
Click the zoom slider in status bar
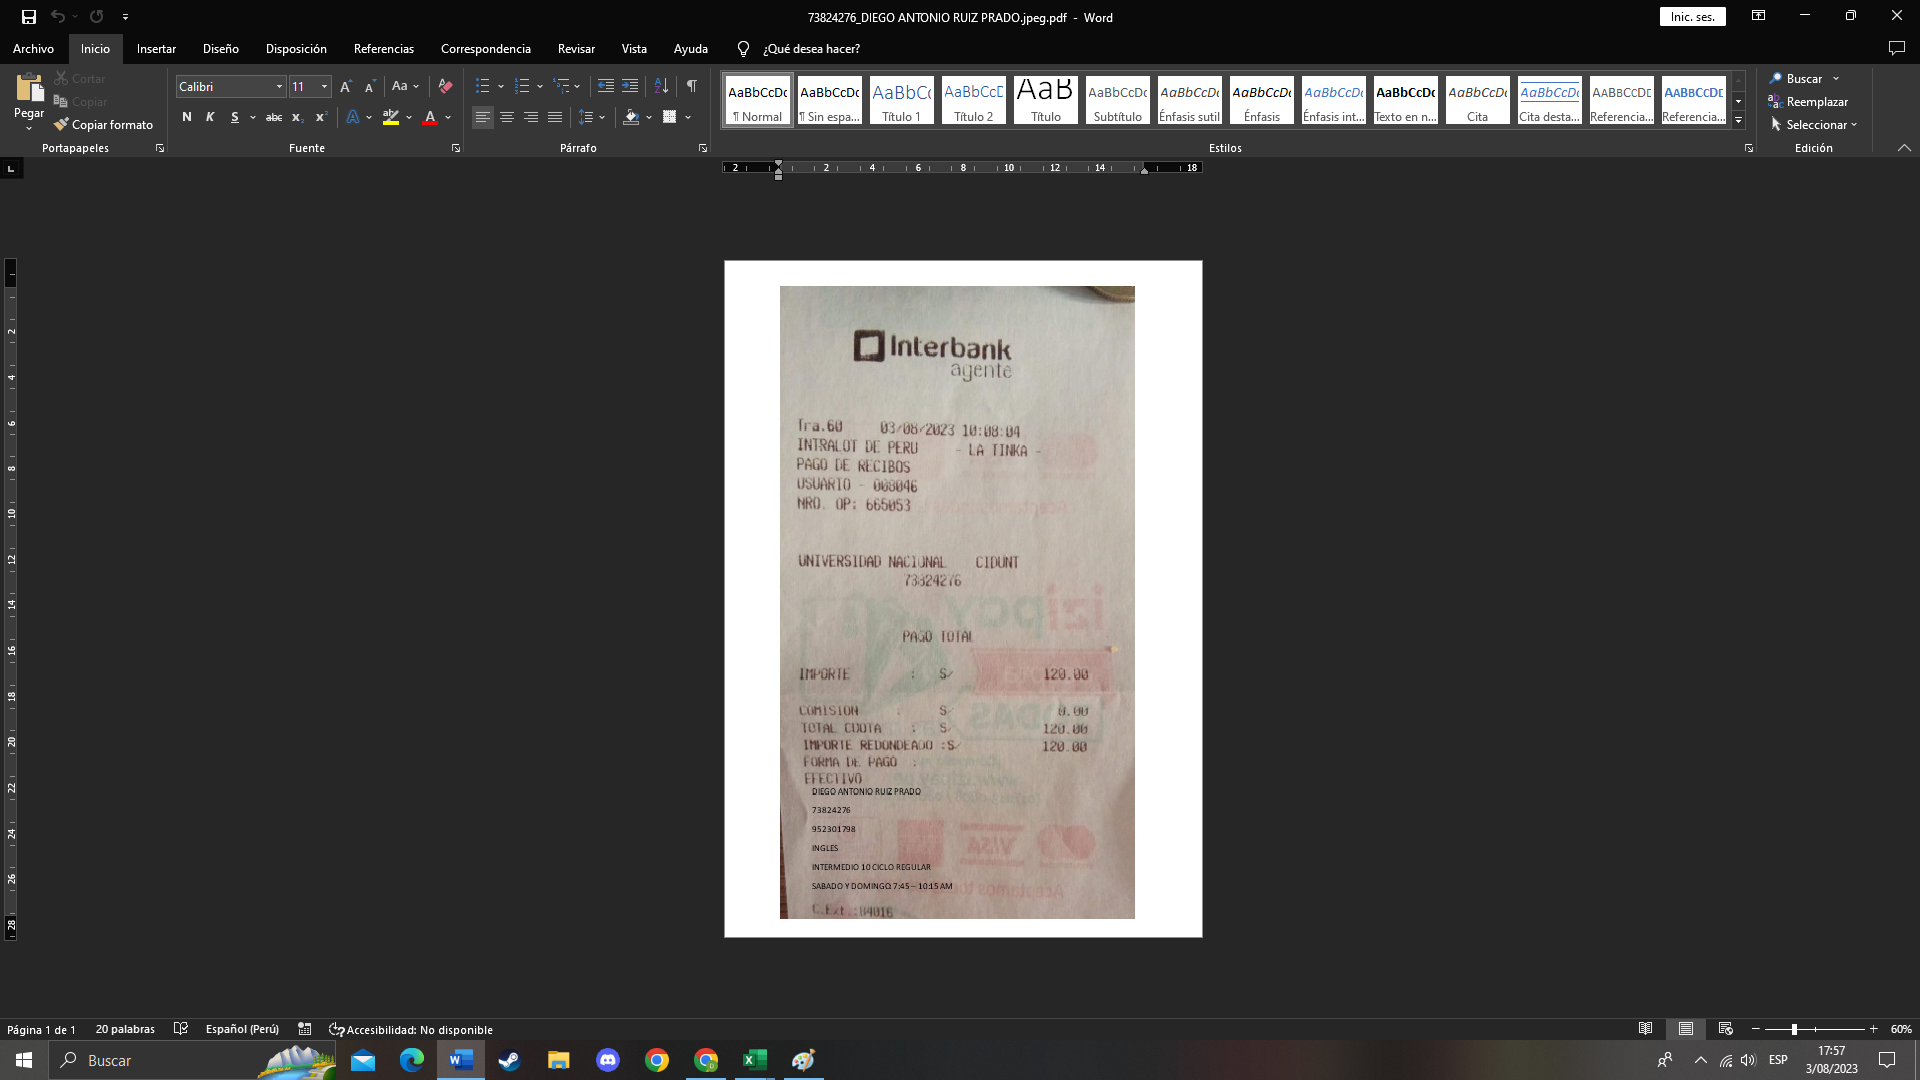(x=1794, y=1030)
